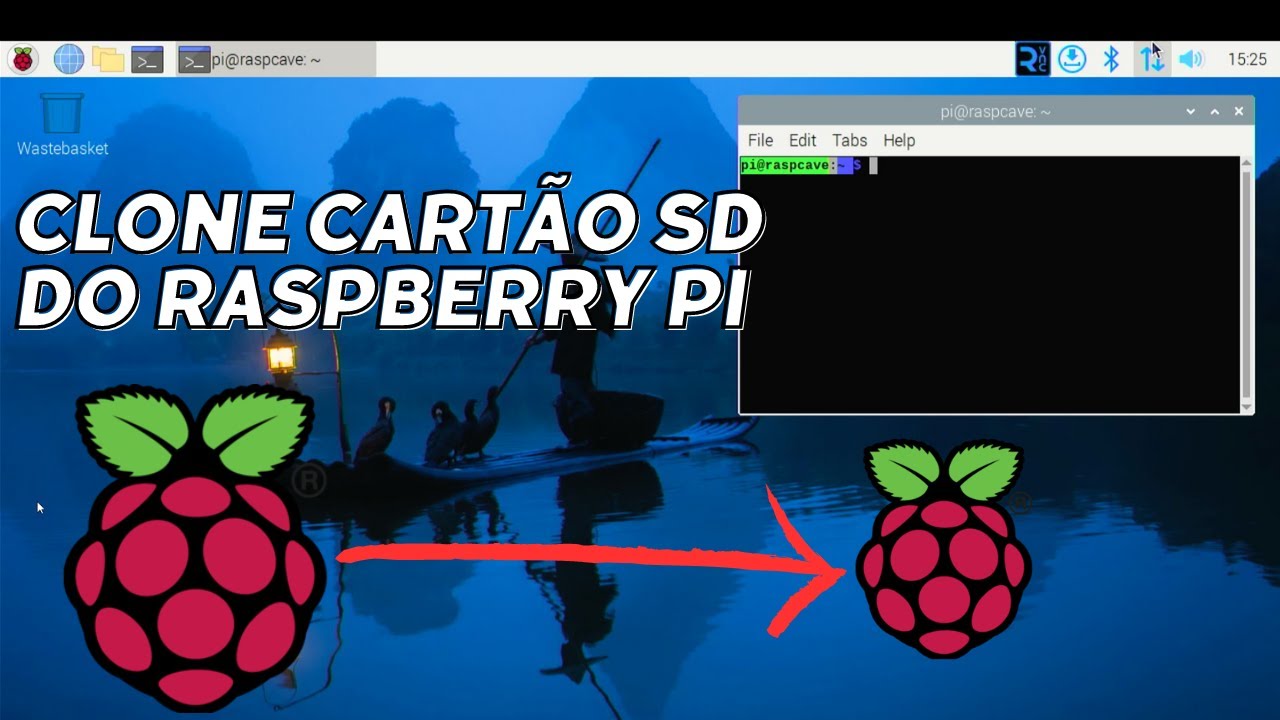Open the Raspberry Pi main menu

pyautogui.click(x=22, y=59)
